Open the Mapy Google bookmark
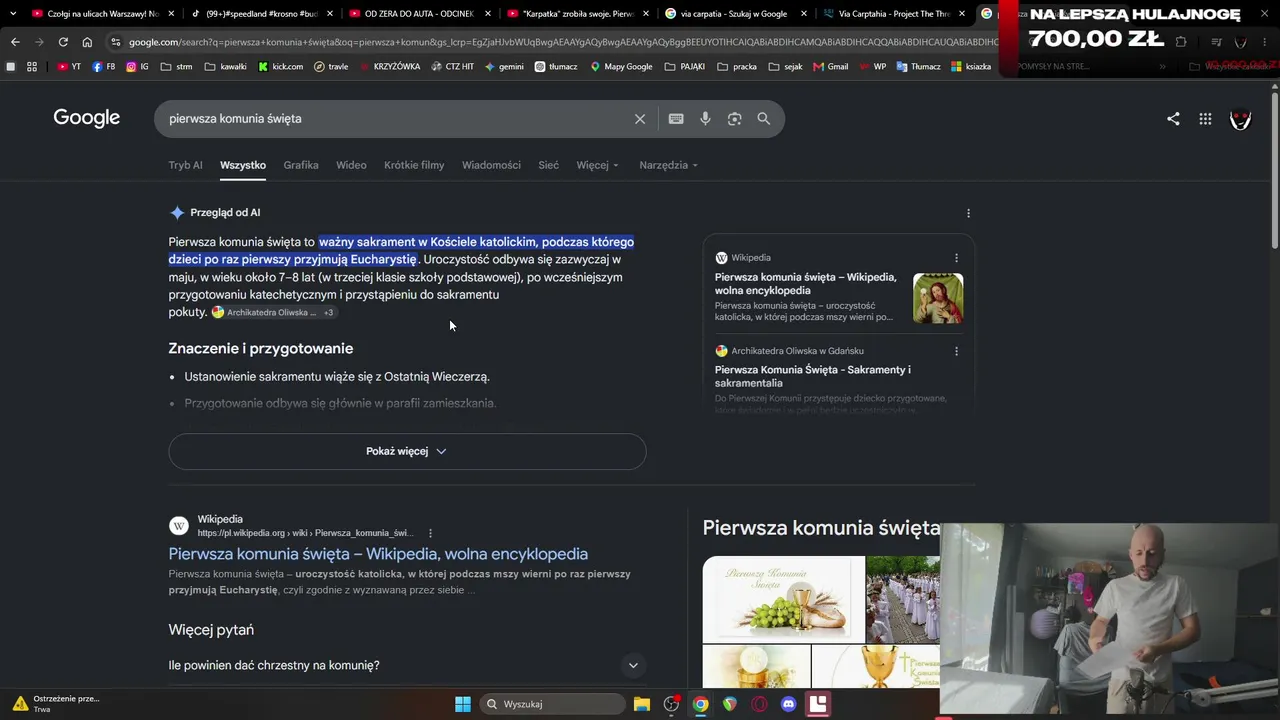Viewport: 1280px width, 720px height. pos(621,67)
